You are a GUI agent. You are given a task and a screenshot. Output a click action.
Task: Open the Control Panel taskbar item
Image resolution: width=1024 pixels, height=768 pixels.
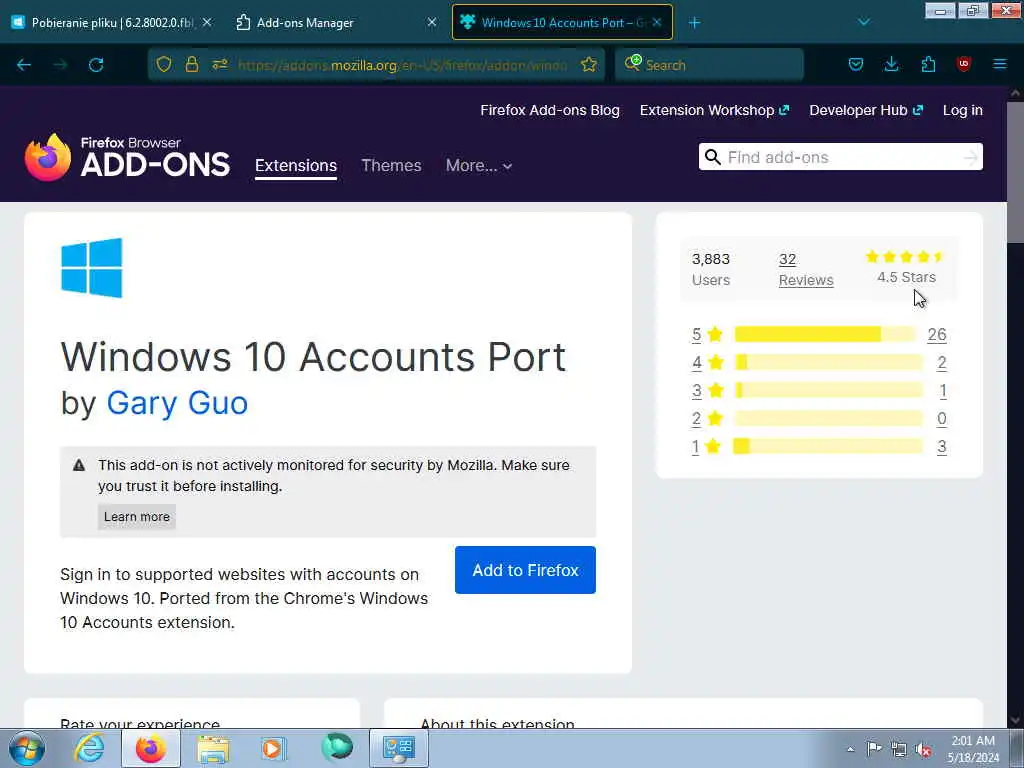click(399, 748)
